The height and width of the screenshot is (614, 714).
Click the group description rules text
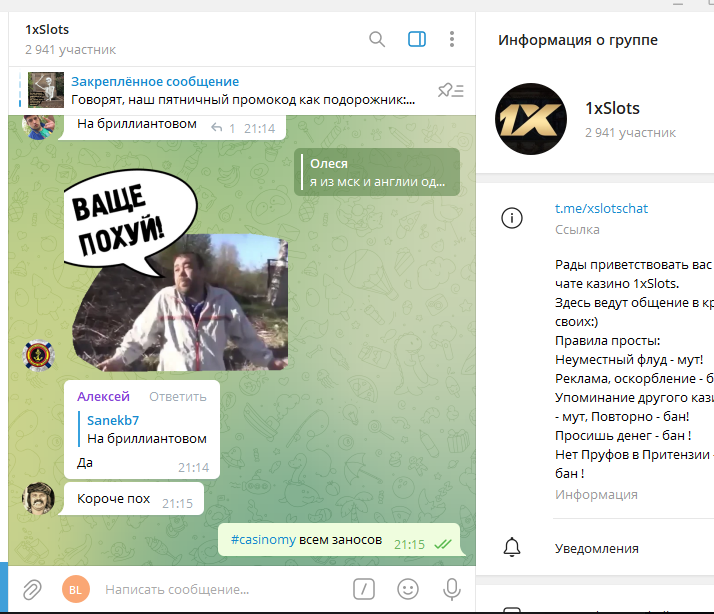click(634, 369)
